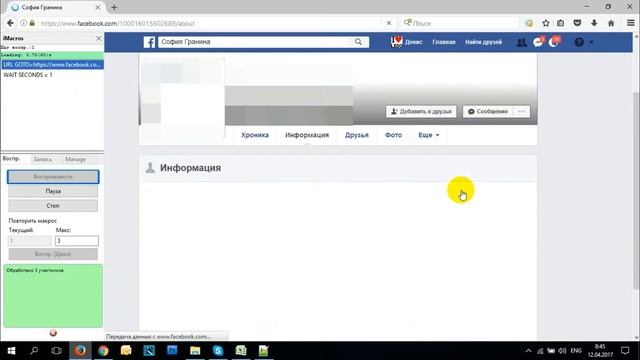Click the Стоп button in iMacros
This screenshot has height=360, width=640.
click(53, 206)
